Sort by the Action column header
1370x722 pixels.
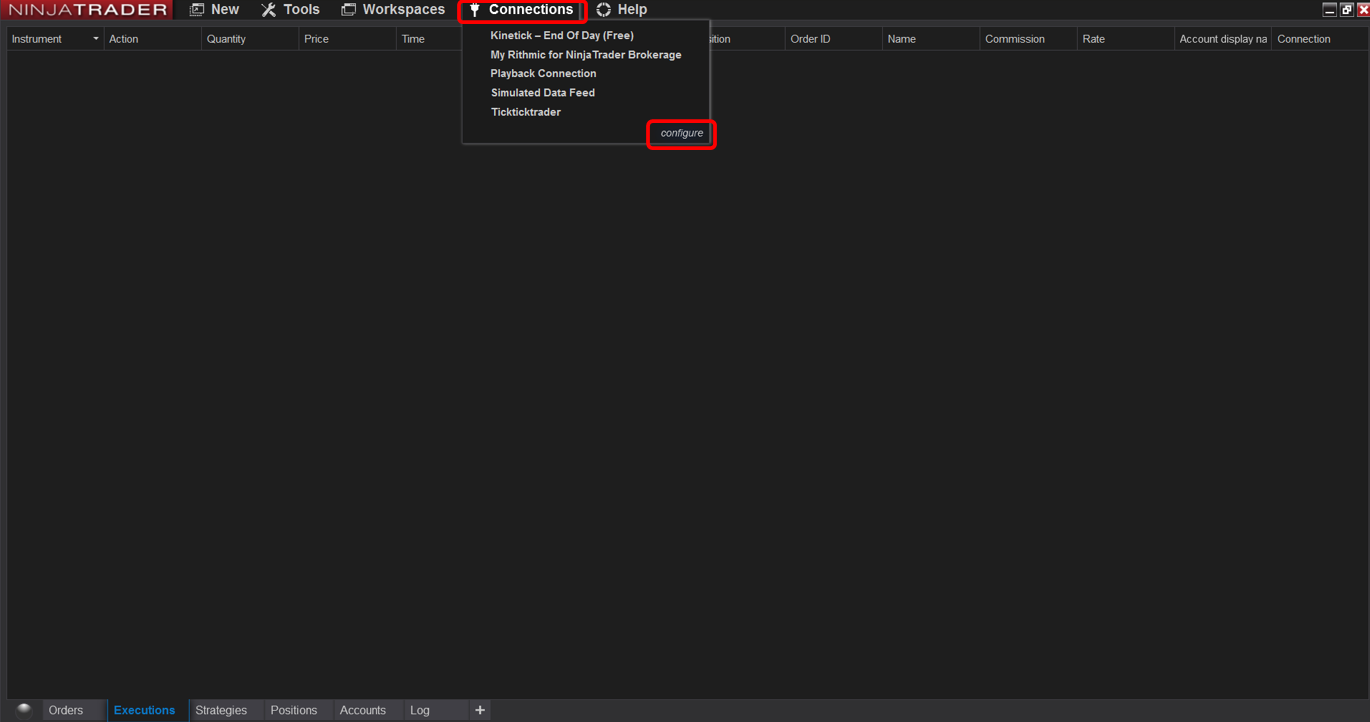click(x=153, y=39)
